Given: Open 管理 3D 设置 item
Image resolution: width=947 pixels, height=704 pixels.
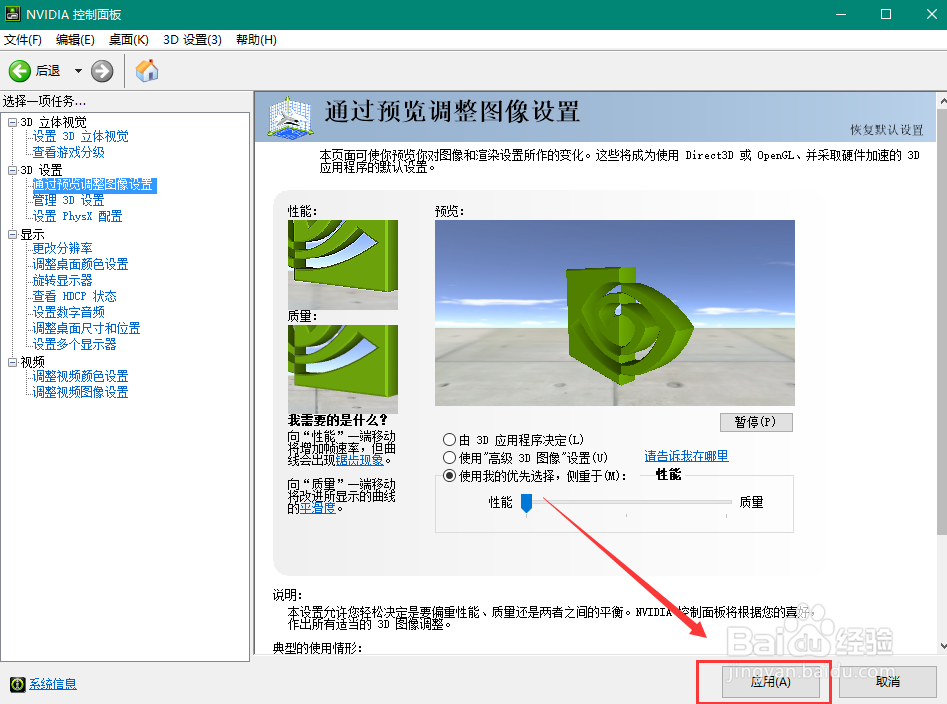Looking at the screenshot, I should point(68,200).
